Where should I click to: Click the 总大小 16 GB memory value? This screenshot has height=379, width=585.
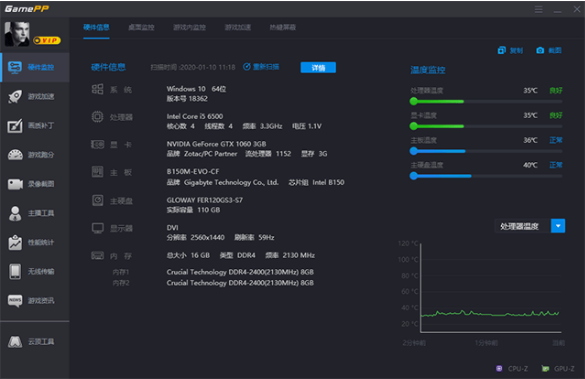click(x=188, y=255)
